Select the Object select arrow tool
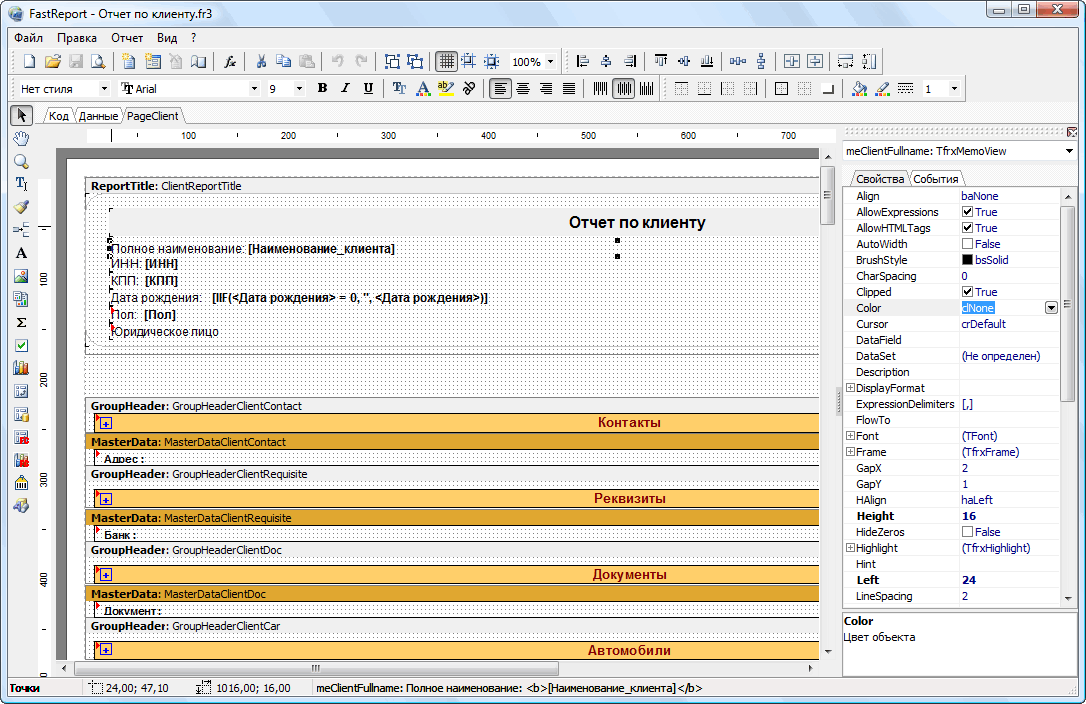 pos(21,115)
